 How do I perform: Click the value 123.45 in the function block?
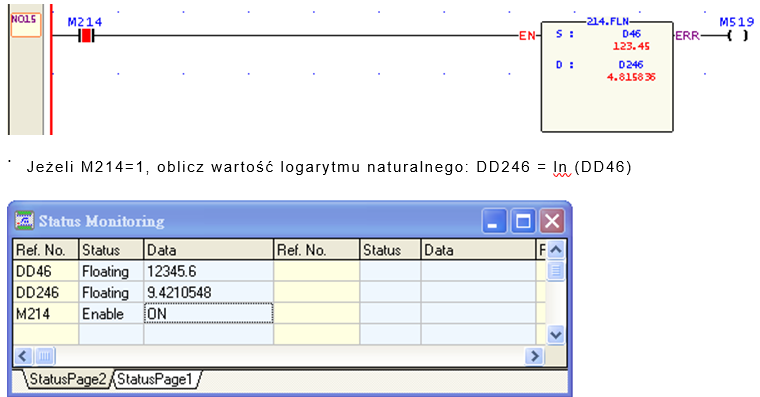(x=631, y=47)
